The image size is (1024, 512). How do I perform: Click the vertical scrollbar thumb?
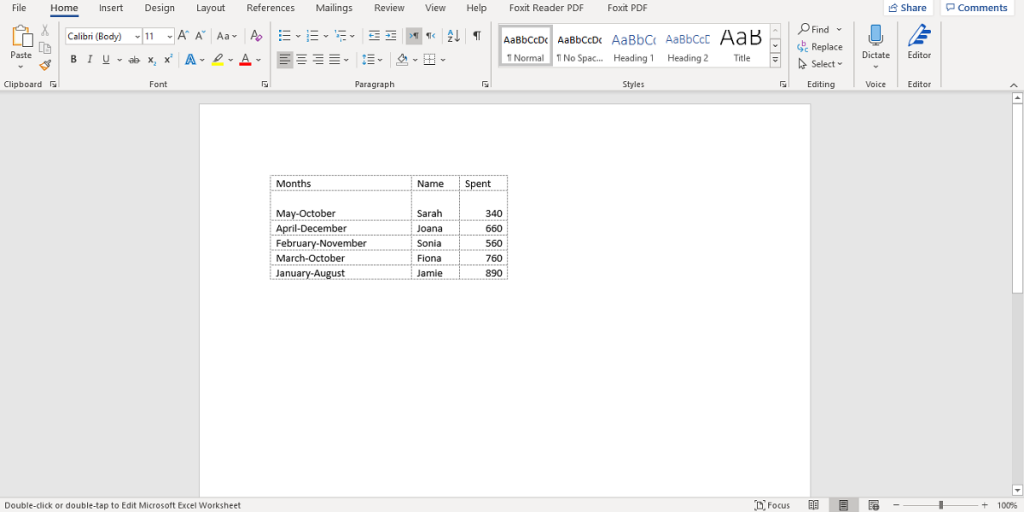pos(1017,199)
